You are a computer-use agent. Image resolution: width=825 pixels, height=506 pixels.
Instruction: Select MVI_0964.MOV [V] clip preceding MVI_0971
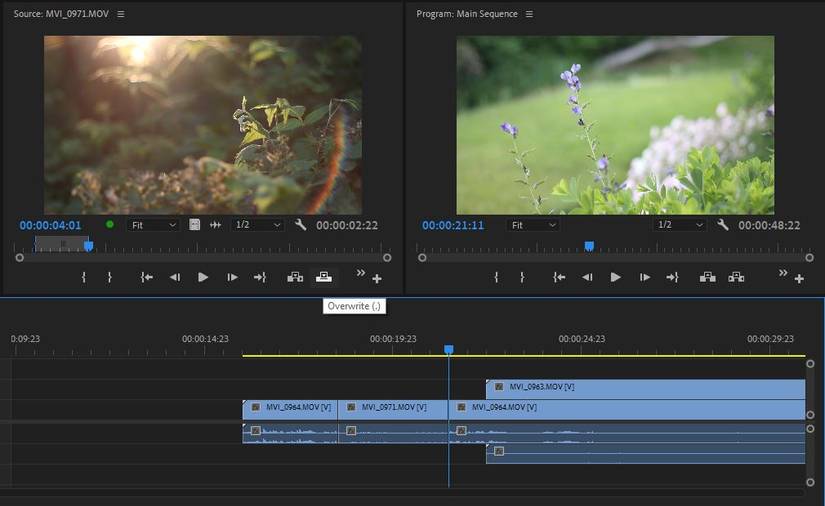coord(290,410)
